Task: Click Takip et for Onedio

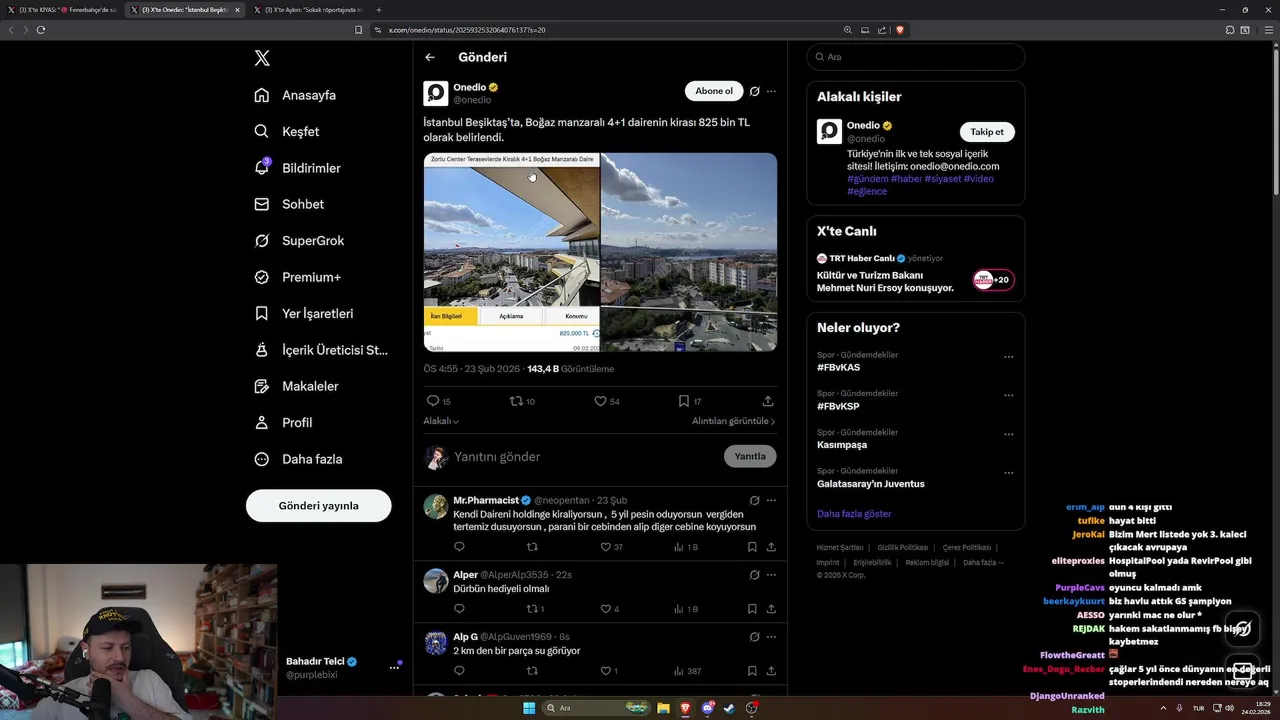Action: [x=987, y=132]
